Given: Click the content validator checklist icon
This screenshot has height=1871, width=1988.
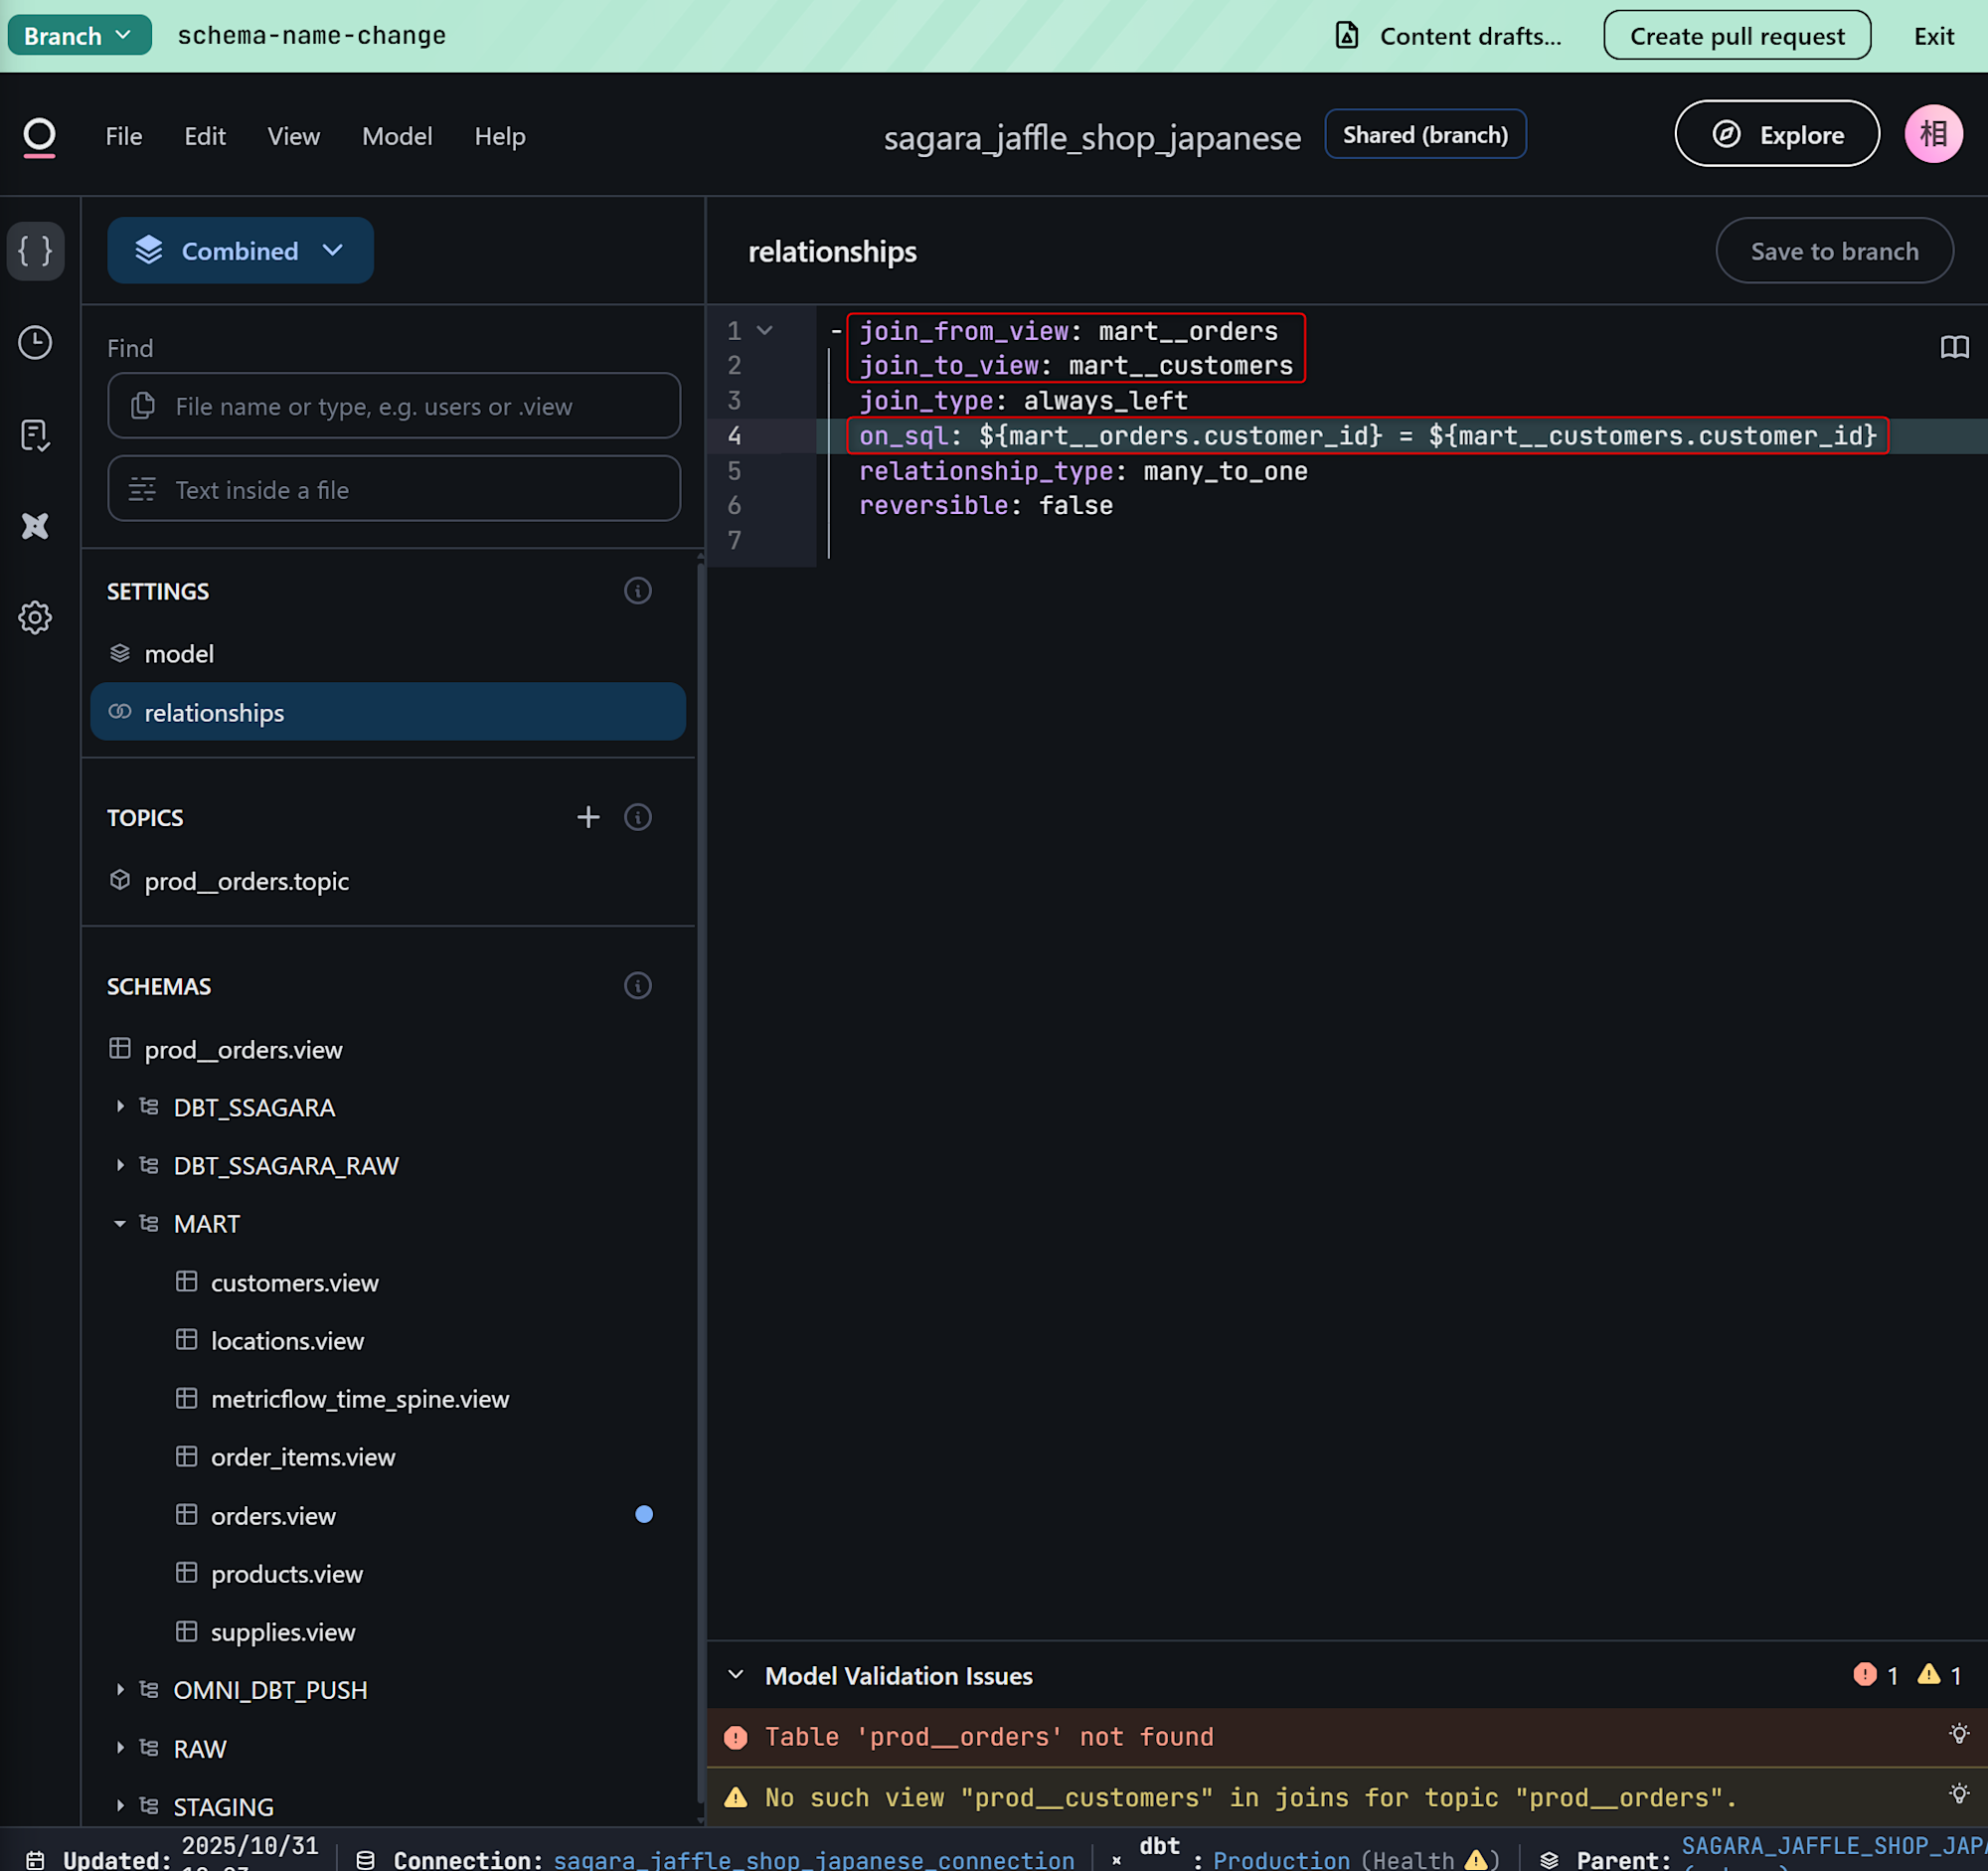Looking at the screenshot, I should (35, 435).
